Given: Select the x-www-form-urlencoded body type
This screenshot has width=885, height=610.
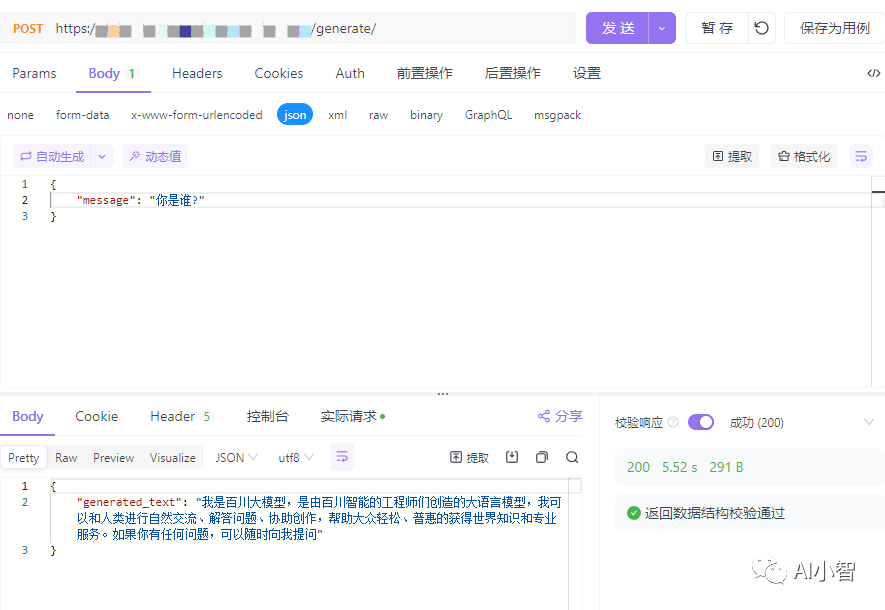Looking at the screenshot, I should (196, 115).
